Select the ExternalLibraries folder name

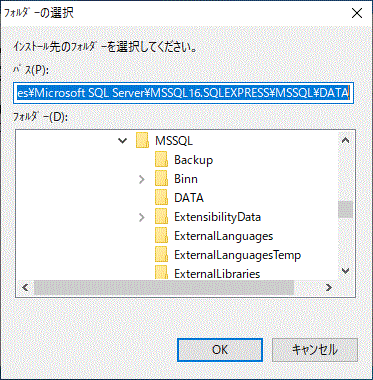coord(217,274)
